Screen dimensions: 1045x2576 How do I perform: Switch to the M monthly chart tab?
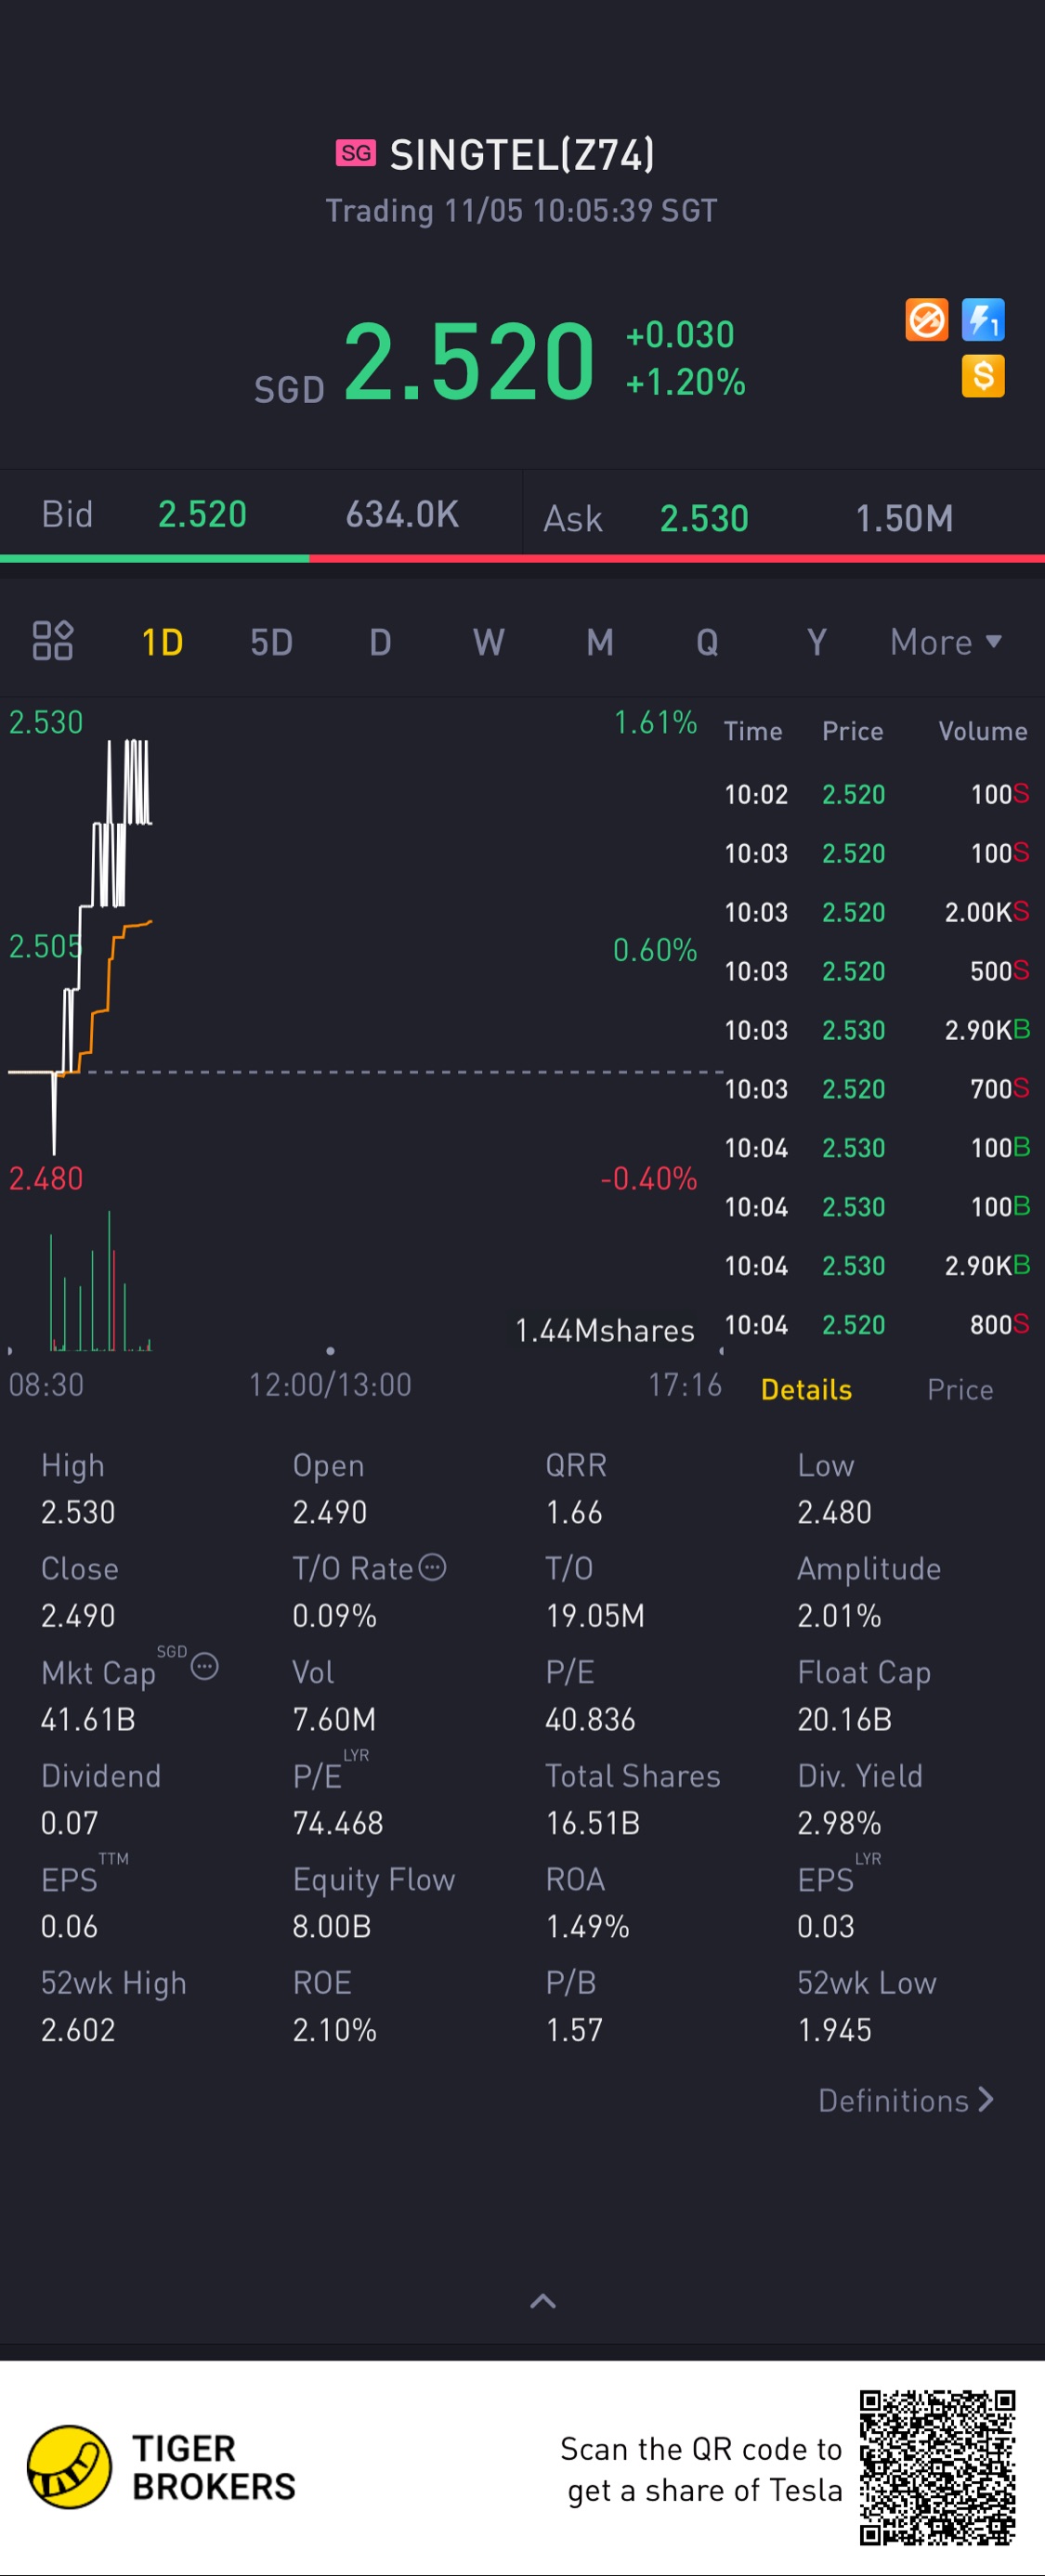(x=599, y=642)
